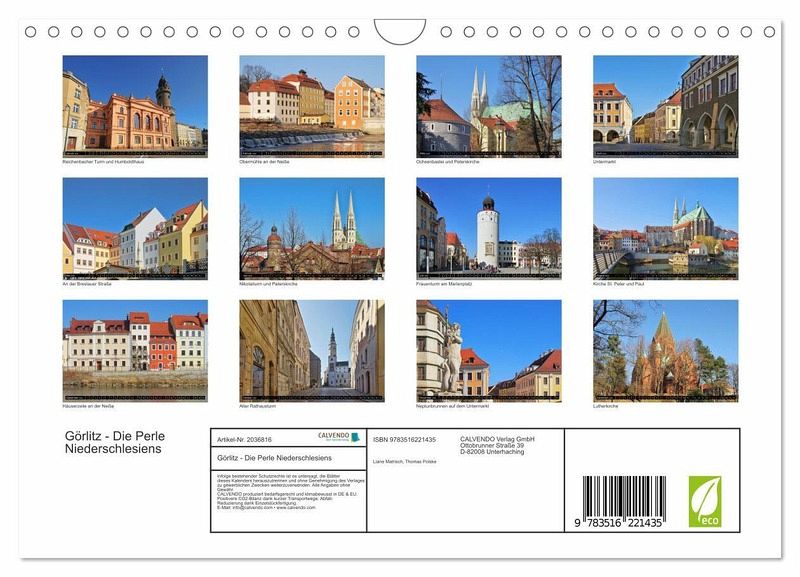The width and height of the screenshot is (800, 577).
Task: Click the caption Untermarkt
Action: tap(605, 162)
